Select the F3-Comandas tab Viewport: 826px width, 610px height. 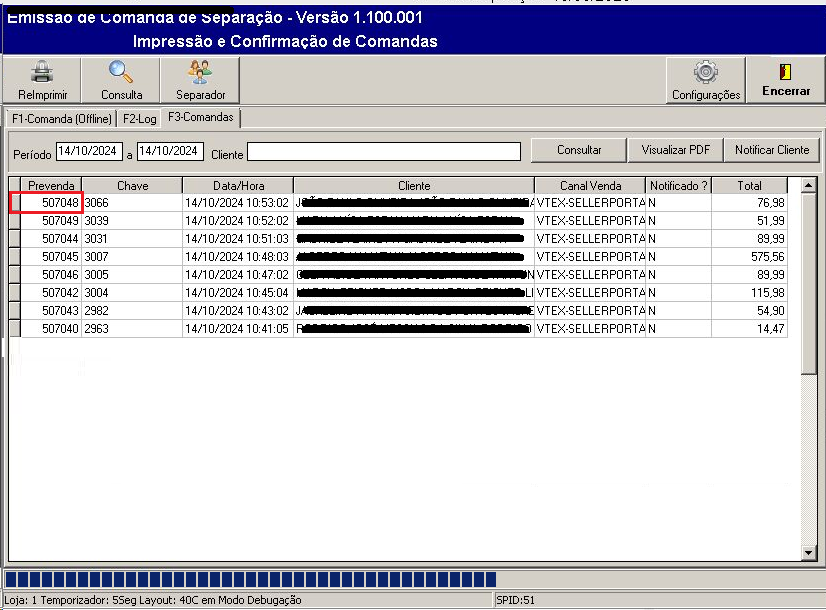point(201,117)
